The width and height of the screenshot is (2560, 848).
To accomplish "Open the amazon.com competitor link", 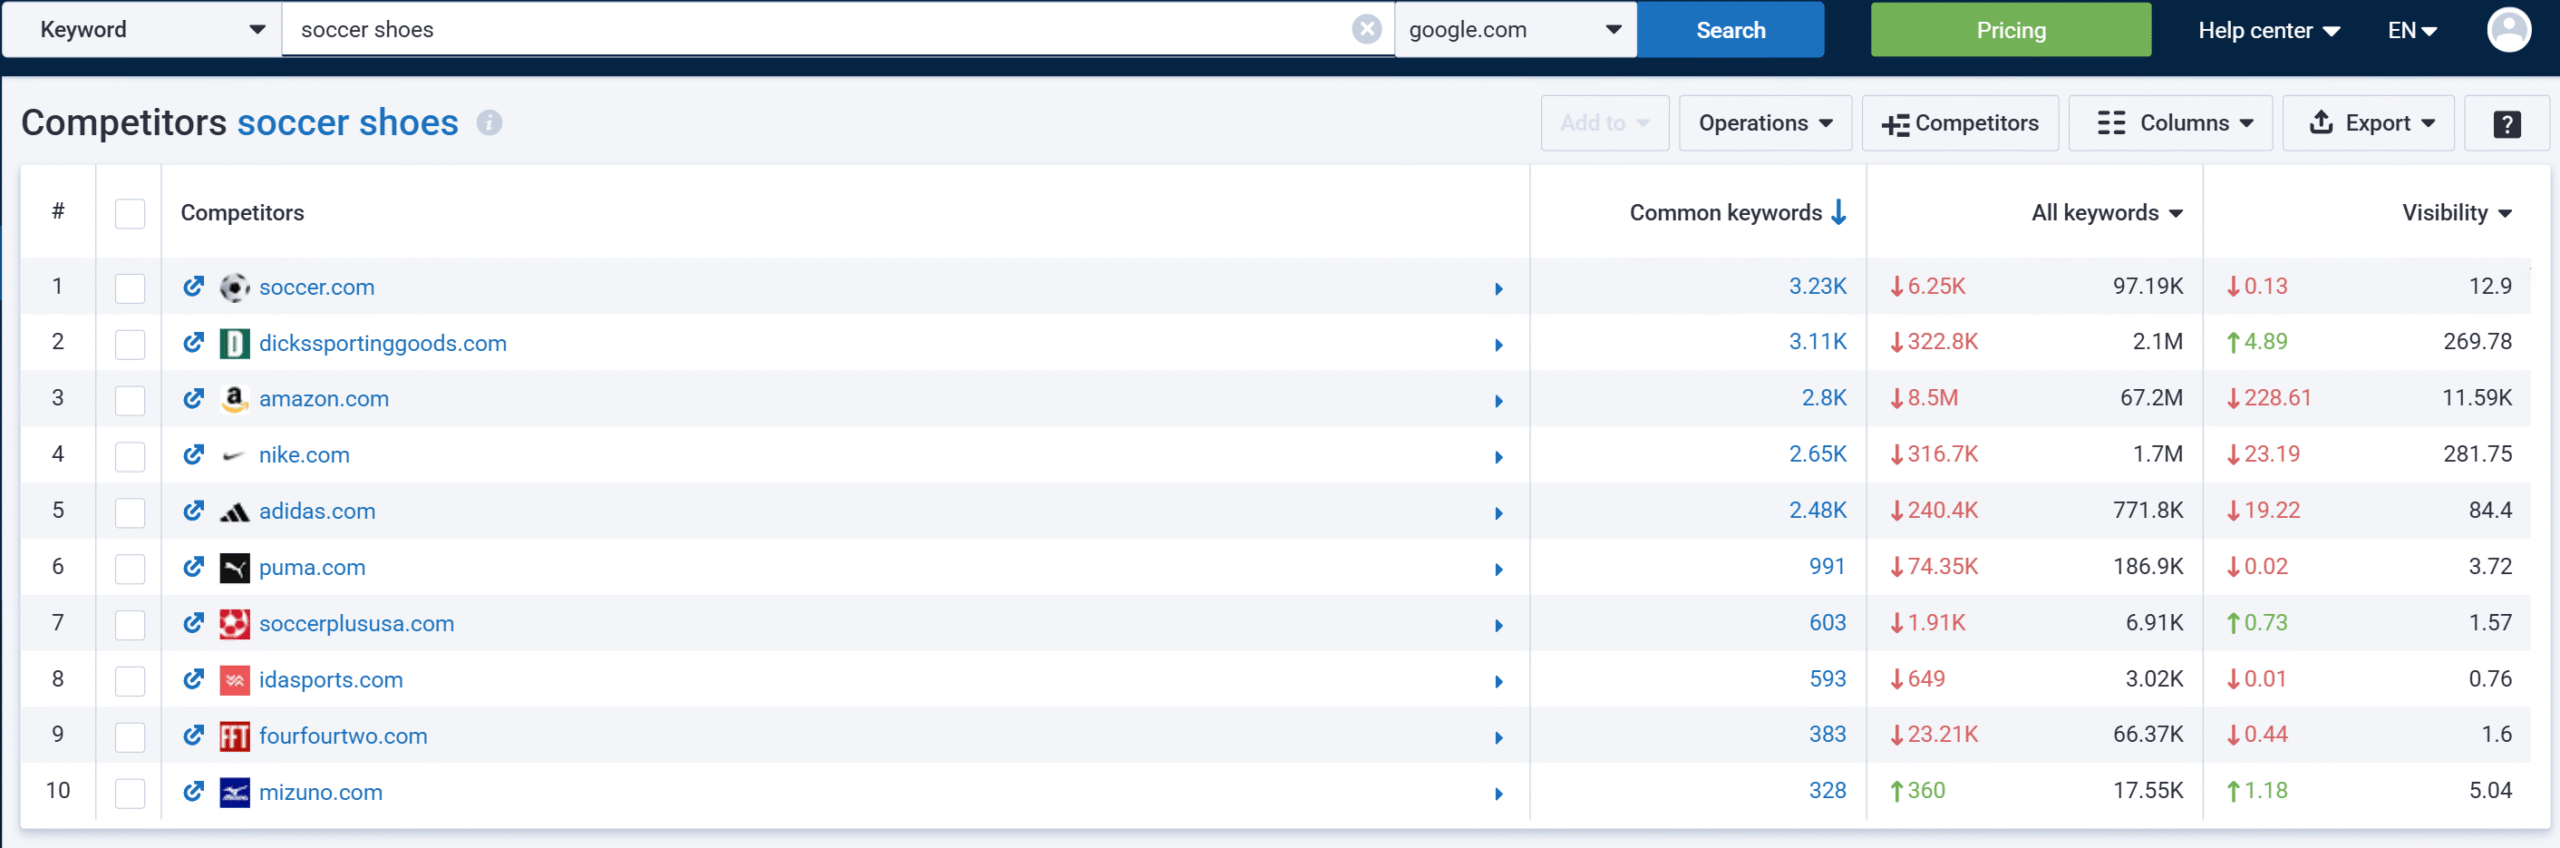I will click(324, 398).
